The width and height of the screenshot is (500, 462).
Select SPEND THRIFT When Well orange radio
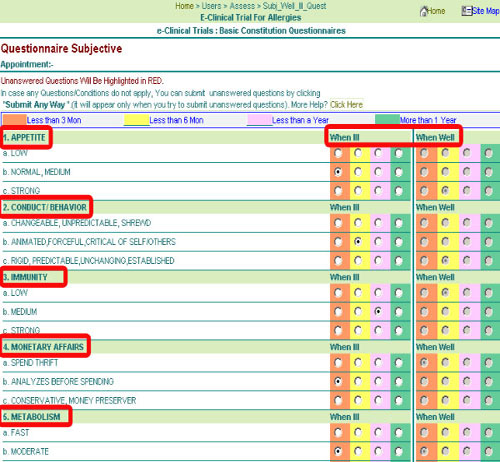[424, 362]
